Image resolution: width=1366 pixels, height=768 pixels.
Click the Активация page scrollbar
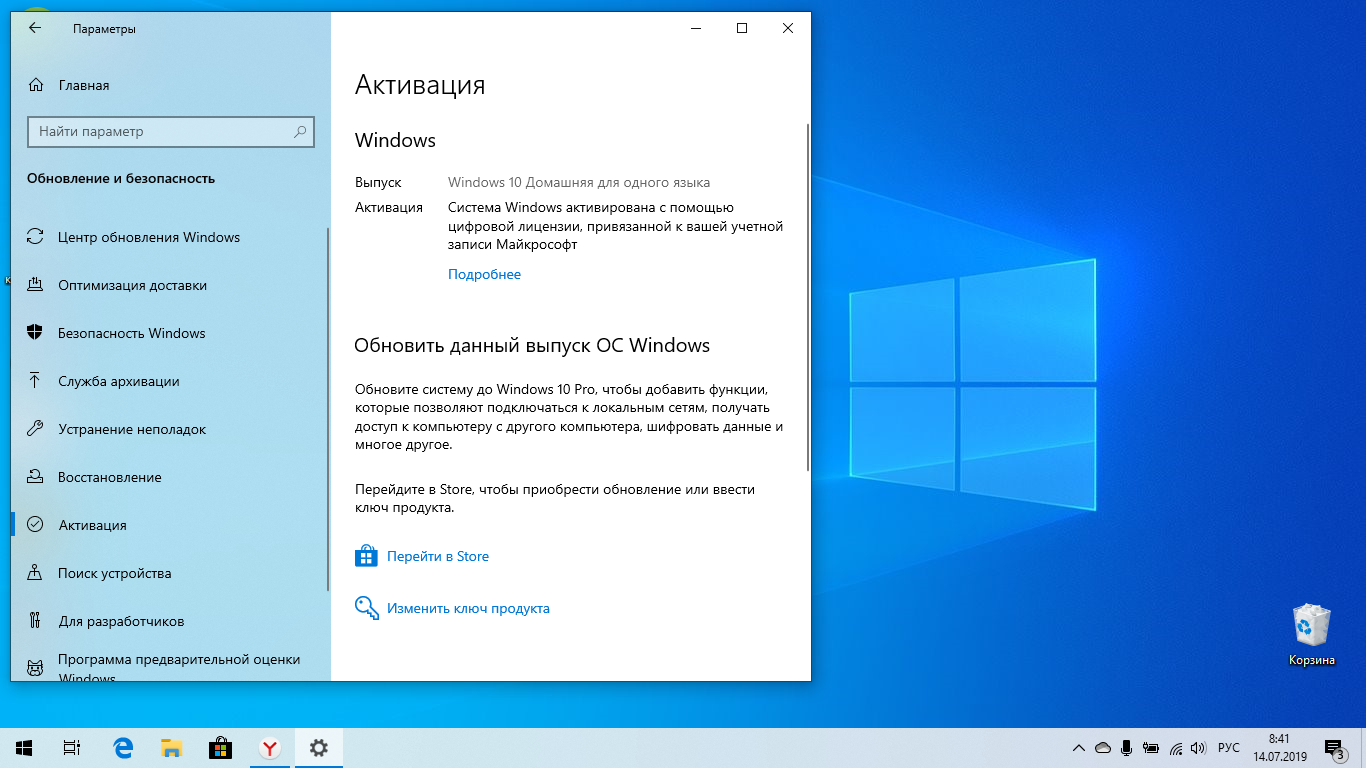click(807, 297)
